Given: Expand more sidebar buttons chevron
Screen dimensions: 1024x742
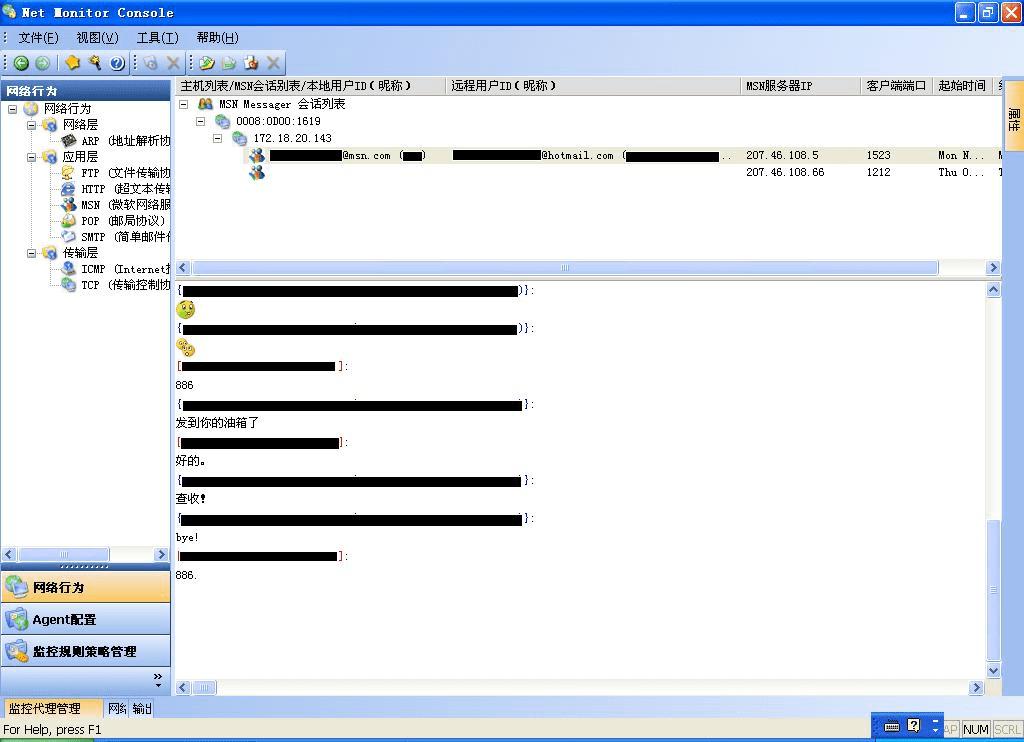Looking at the screenshot, I should [x=157, y=680].
